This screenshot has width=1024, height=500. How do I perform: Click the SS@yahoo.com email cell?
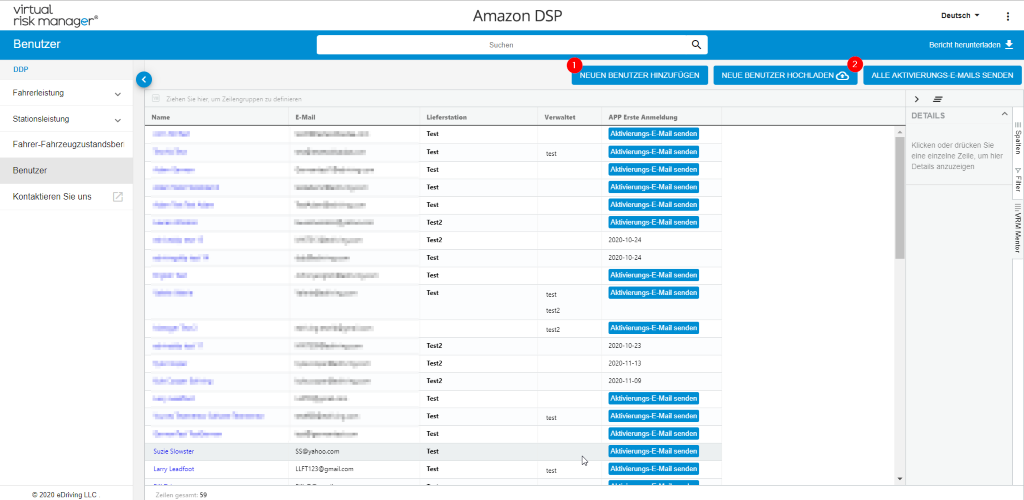point(317,451)
